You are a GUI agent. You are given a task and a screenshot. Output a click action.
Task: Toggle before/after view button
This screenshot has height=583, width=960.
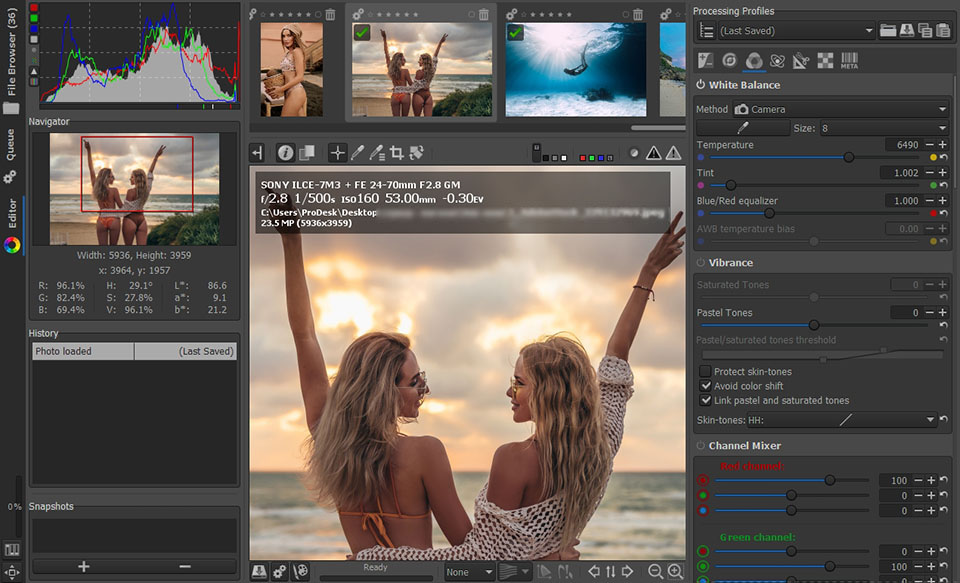click(306, 152)
